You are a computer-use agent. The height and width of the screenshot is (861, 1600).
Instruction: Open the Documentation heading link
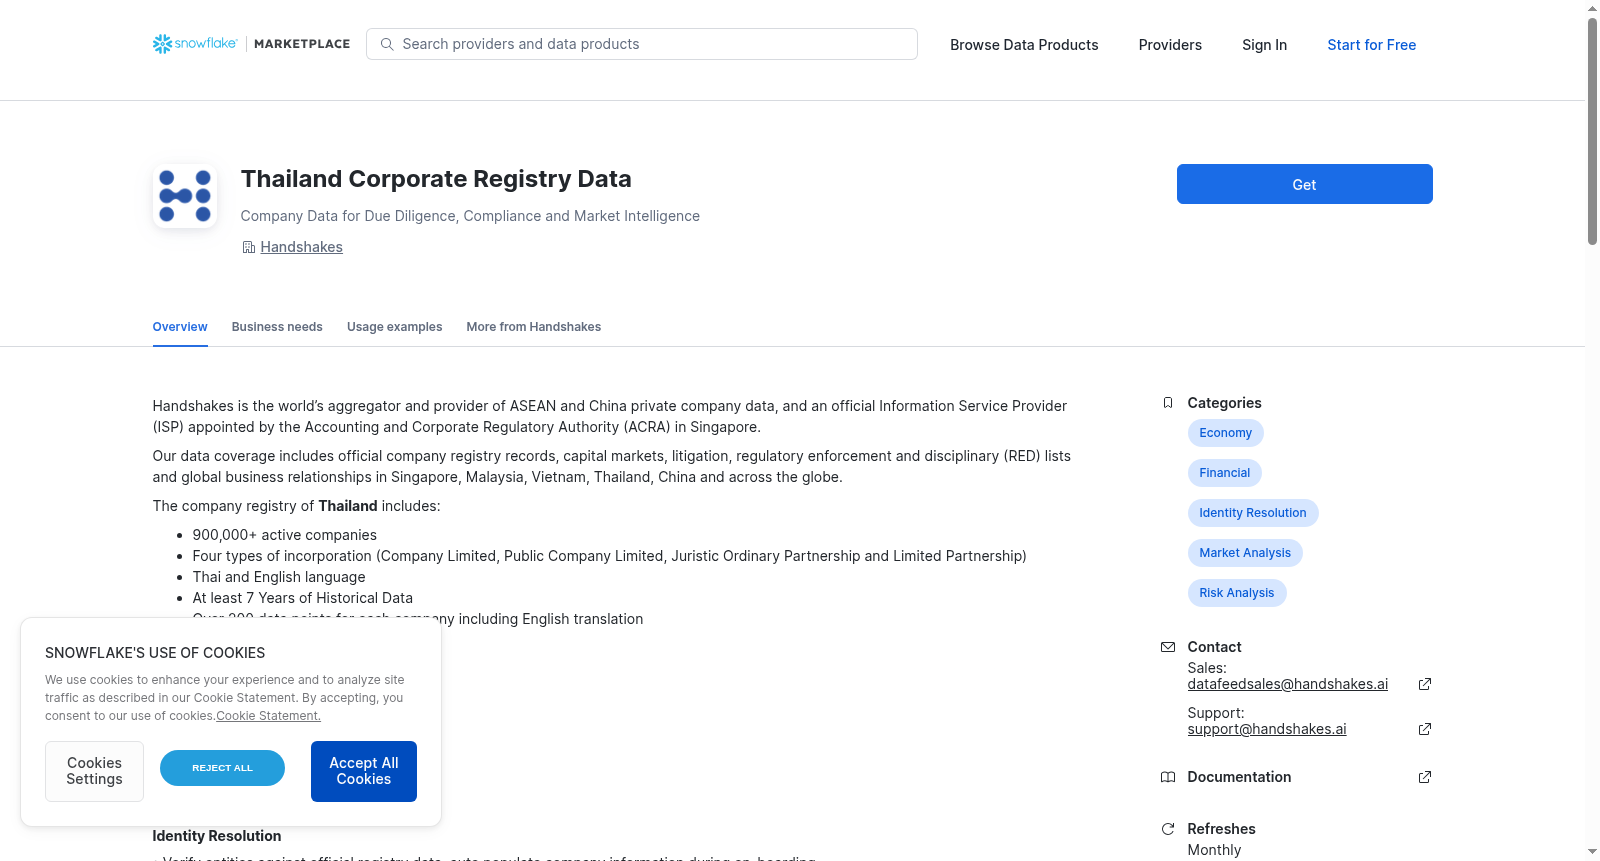[1239, 777]
